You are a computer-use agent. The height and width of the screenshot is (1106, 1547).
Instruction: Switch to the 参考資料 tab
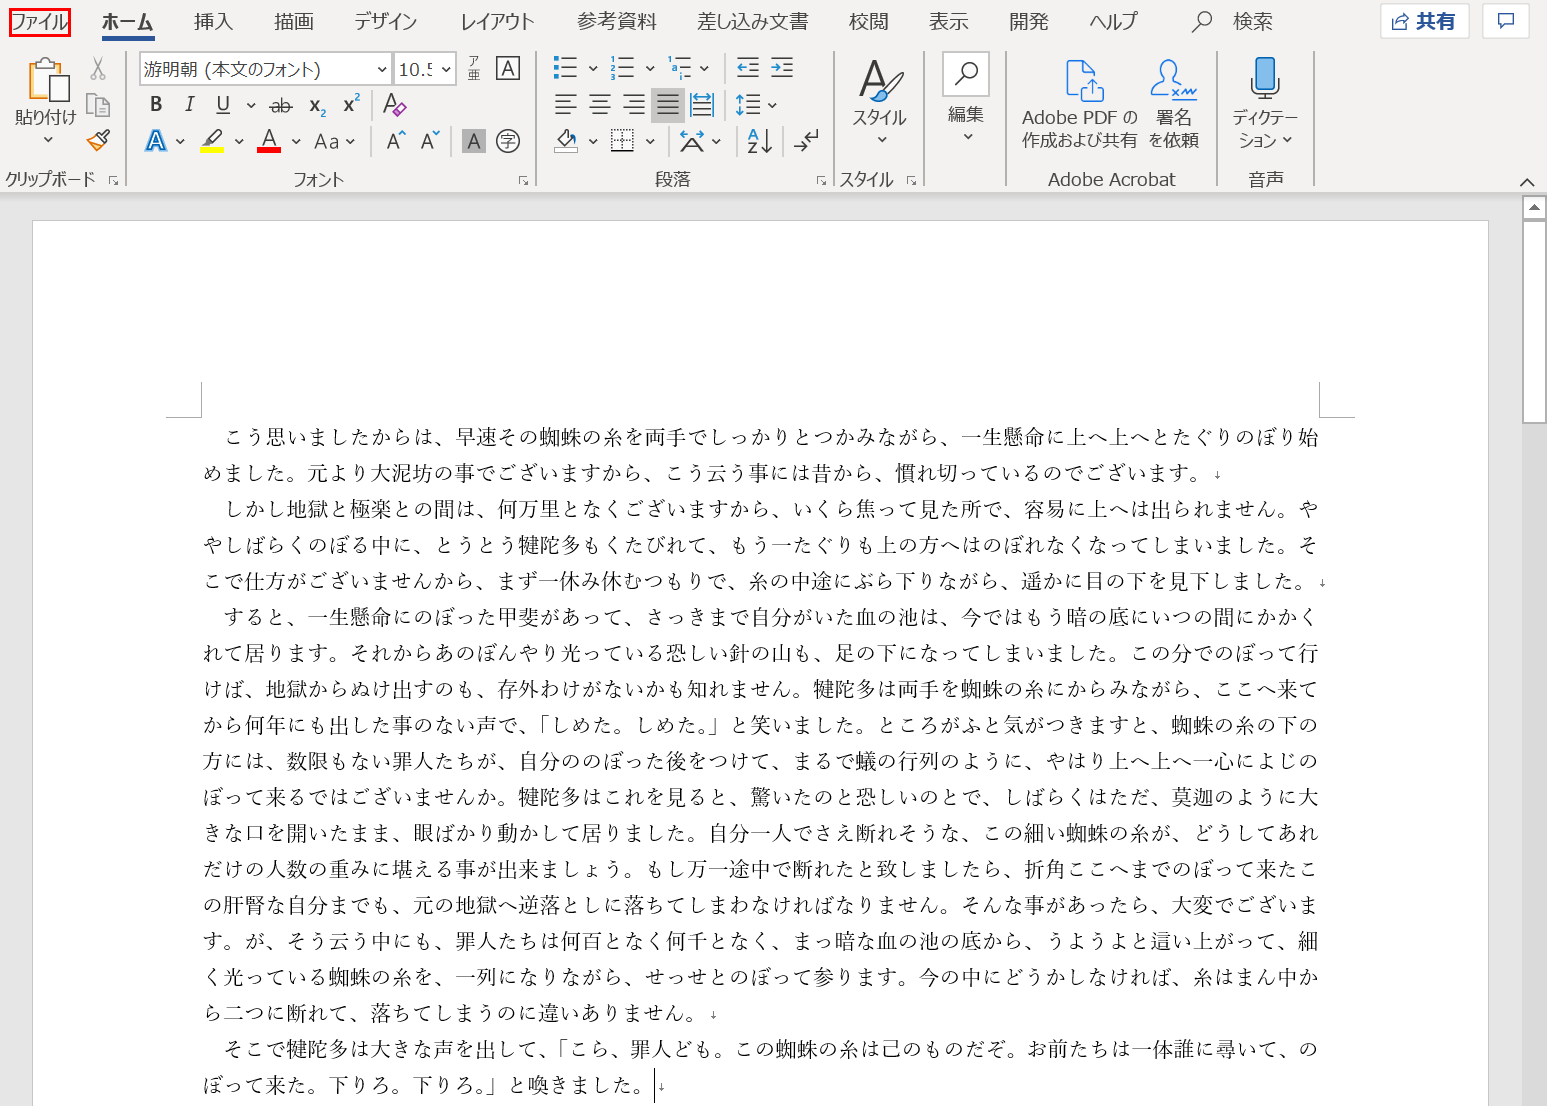pos(617,21)
